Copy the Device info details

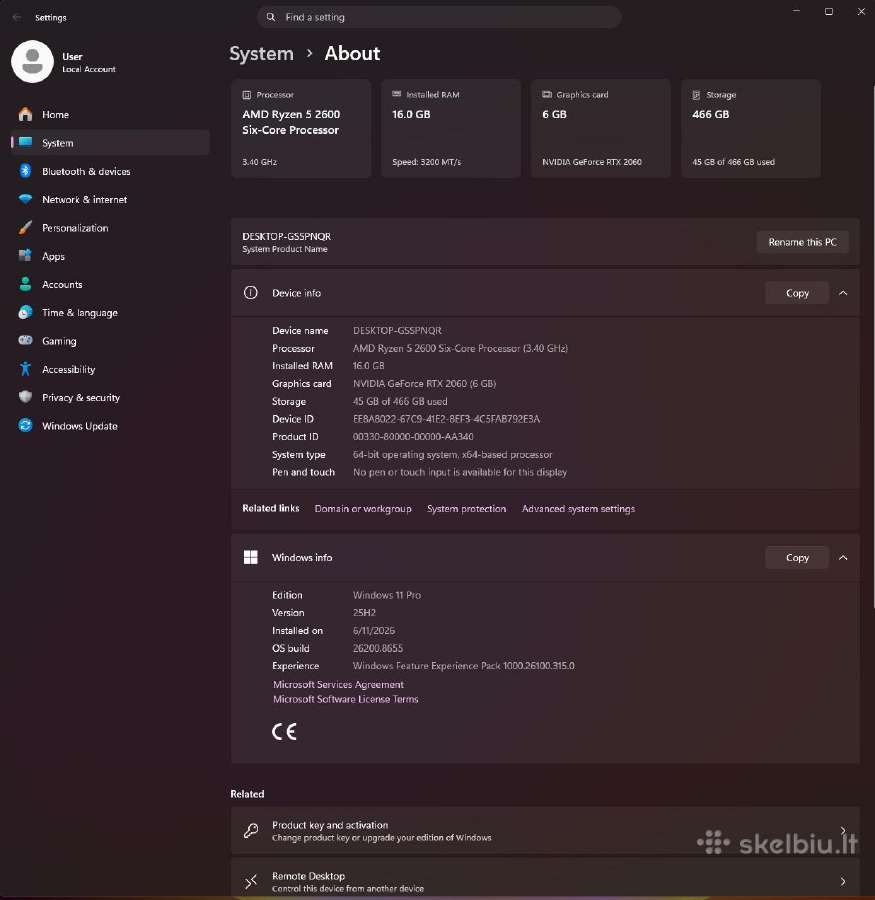coord(797,293)
